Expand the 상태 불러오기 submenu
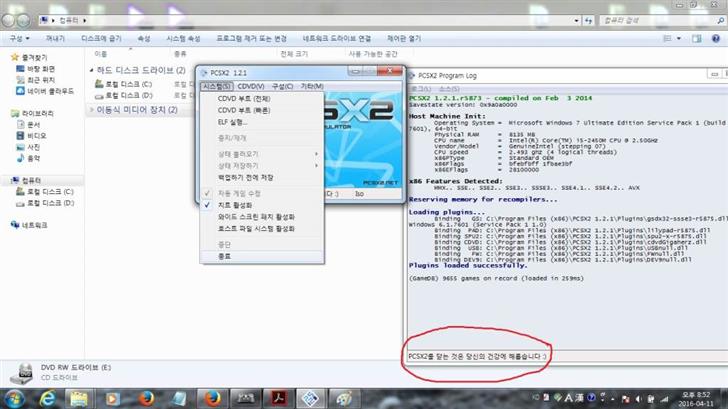 (262, 154)
